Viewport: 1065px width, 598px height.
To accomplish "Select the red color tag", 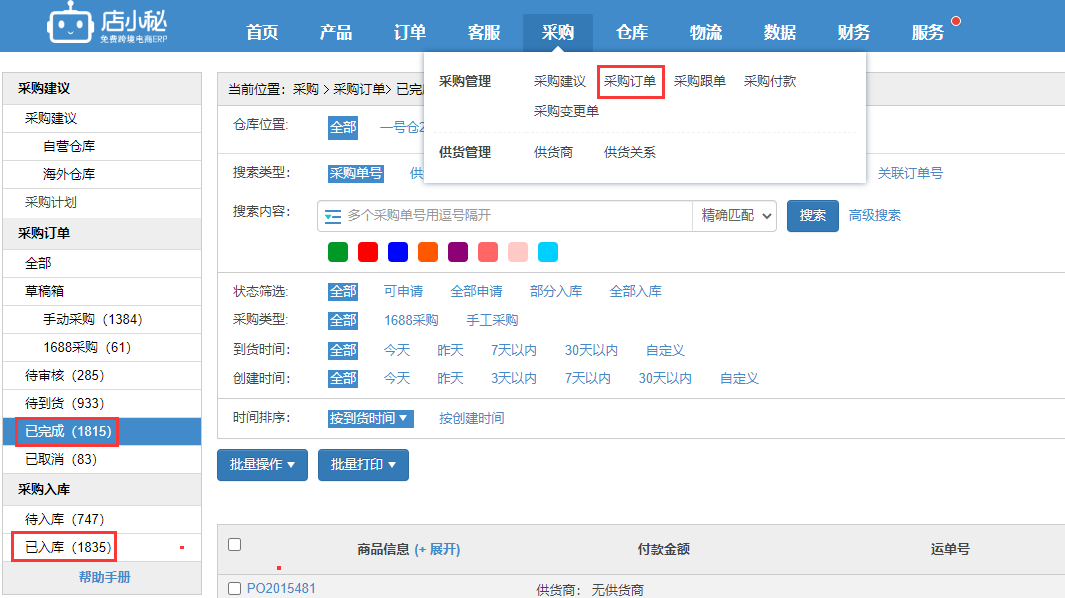I will click(367, 252).
